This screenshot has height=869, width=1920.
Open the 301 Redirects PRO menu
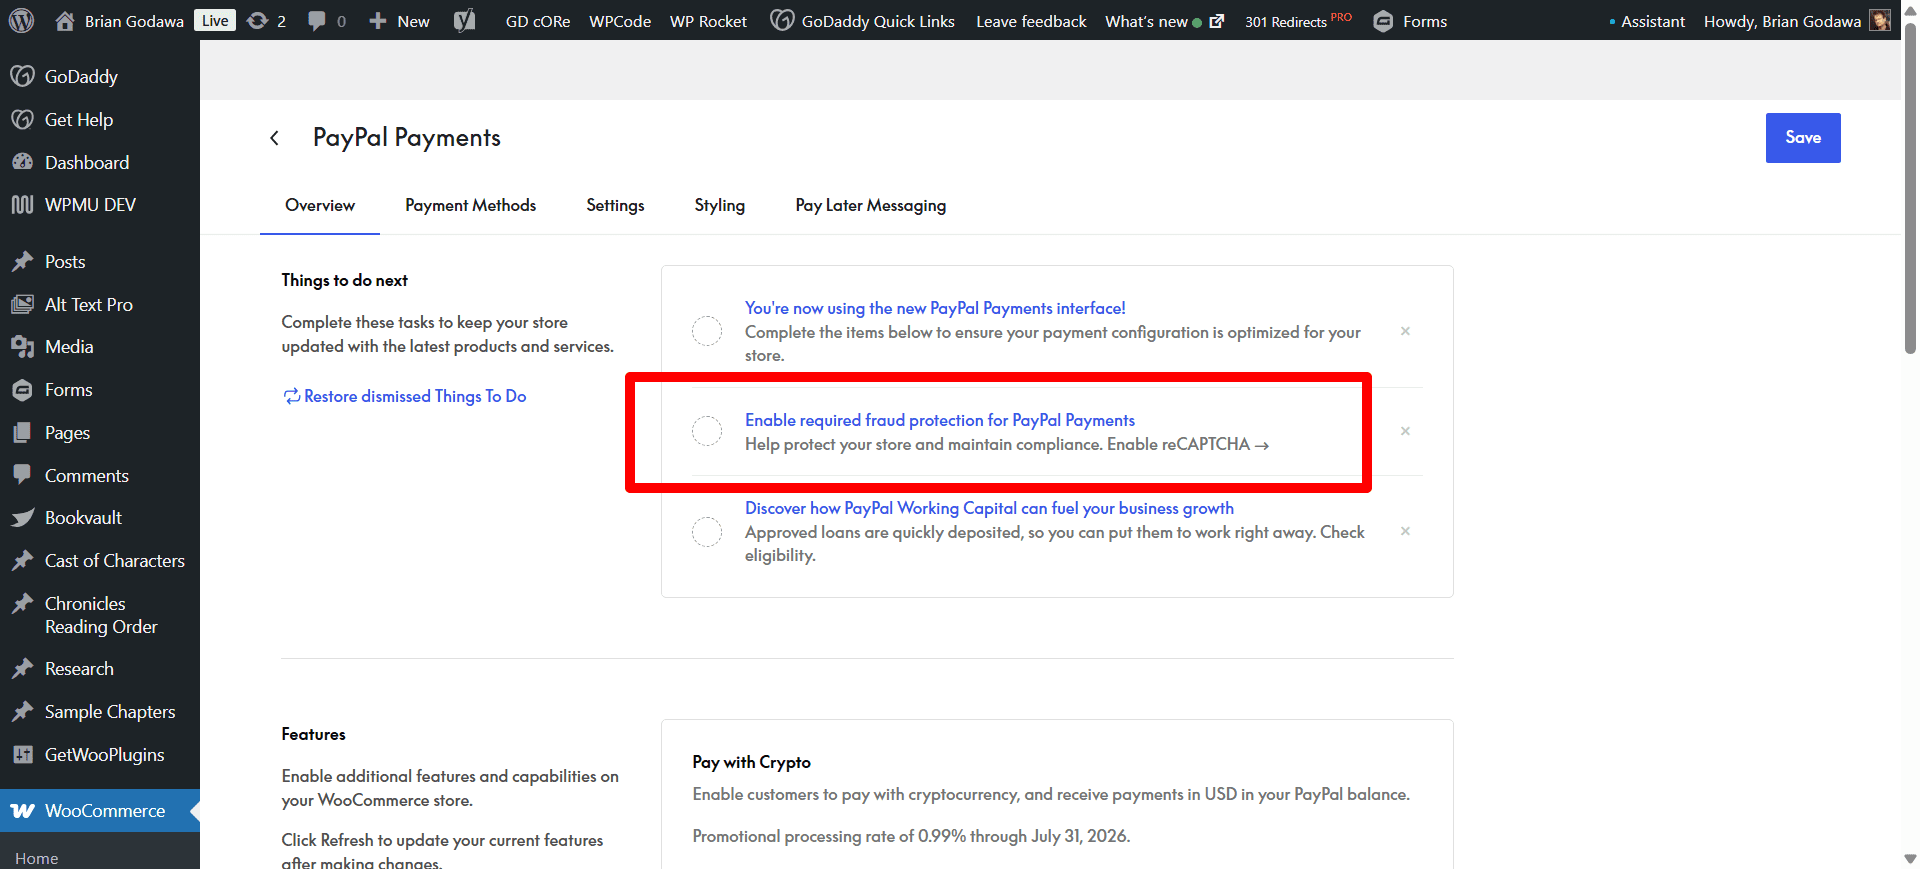tap(1298, 21)
